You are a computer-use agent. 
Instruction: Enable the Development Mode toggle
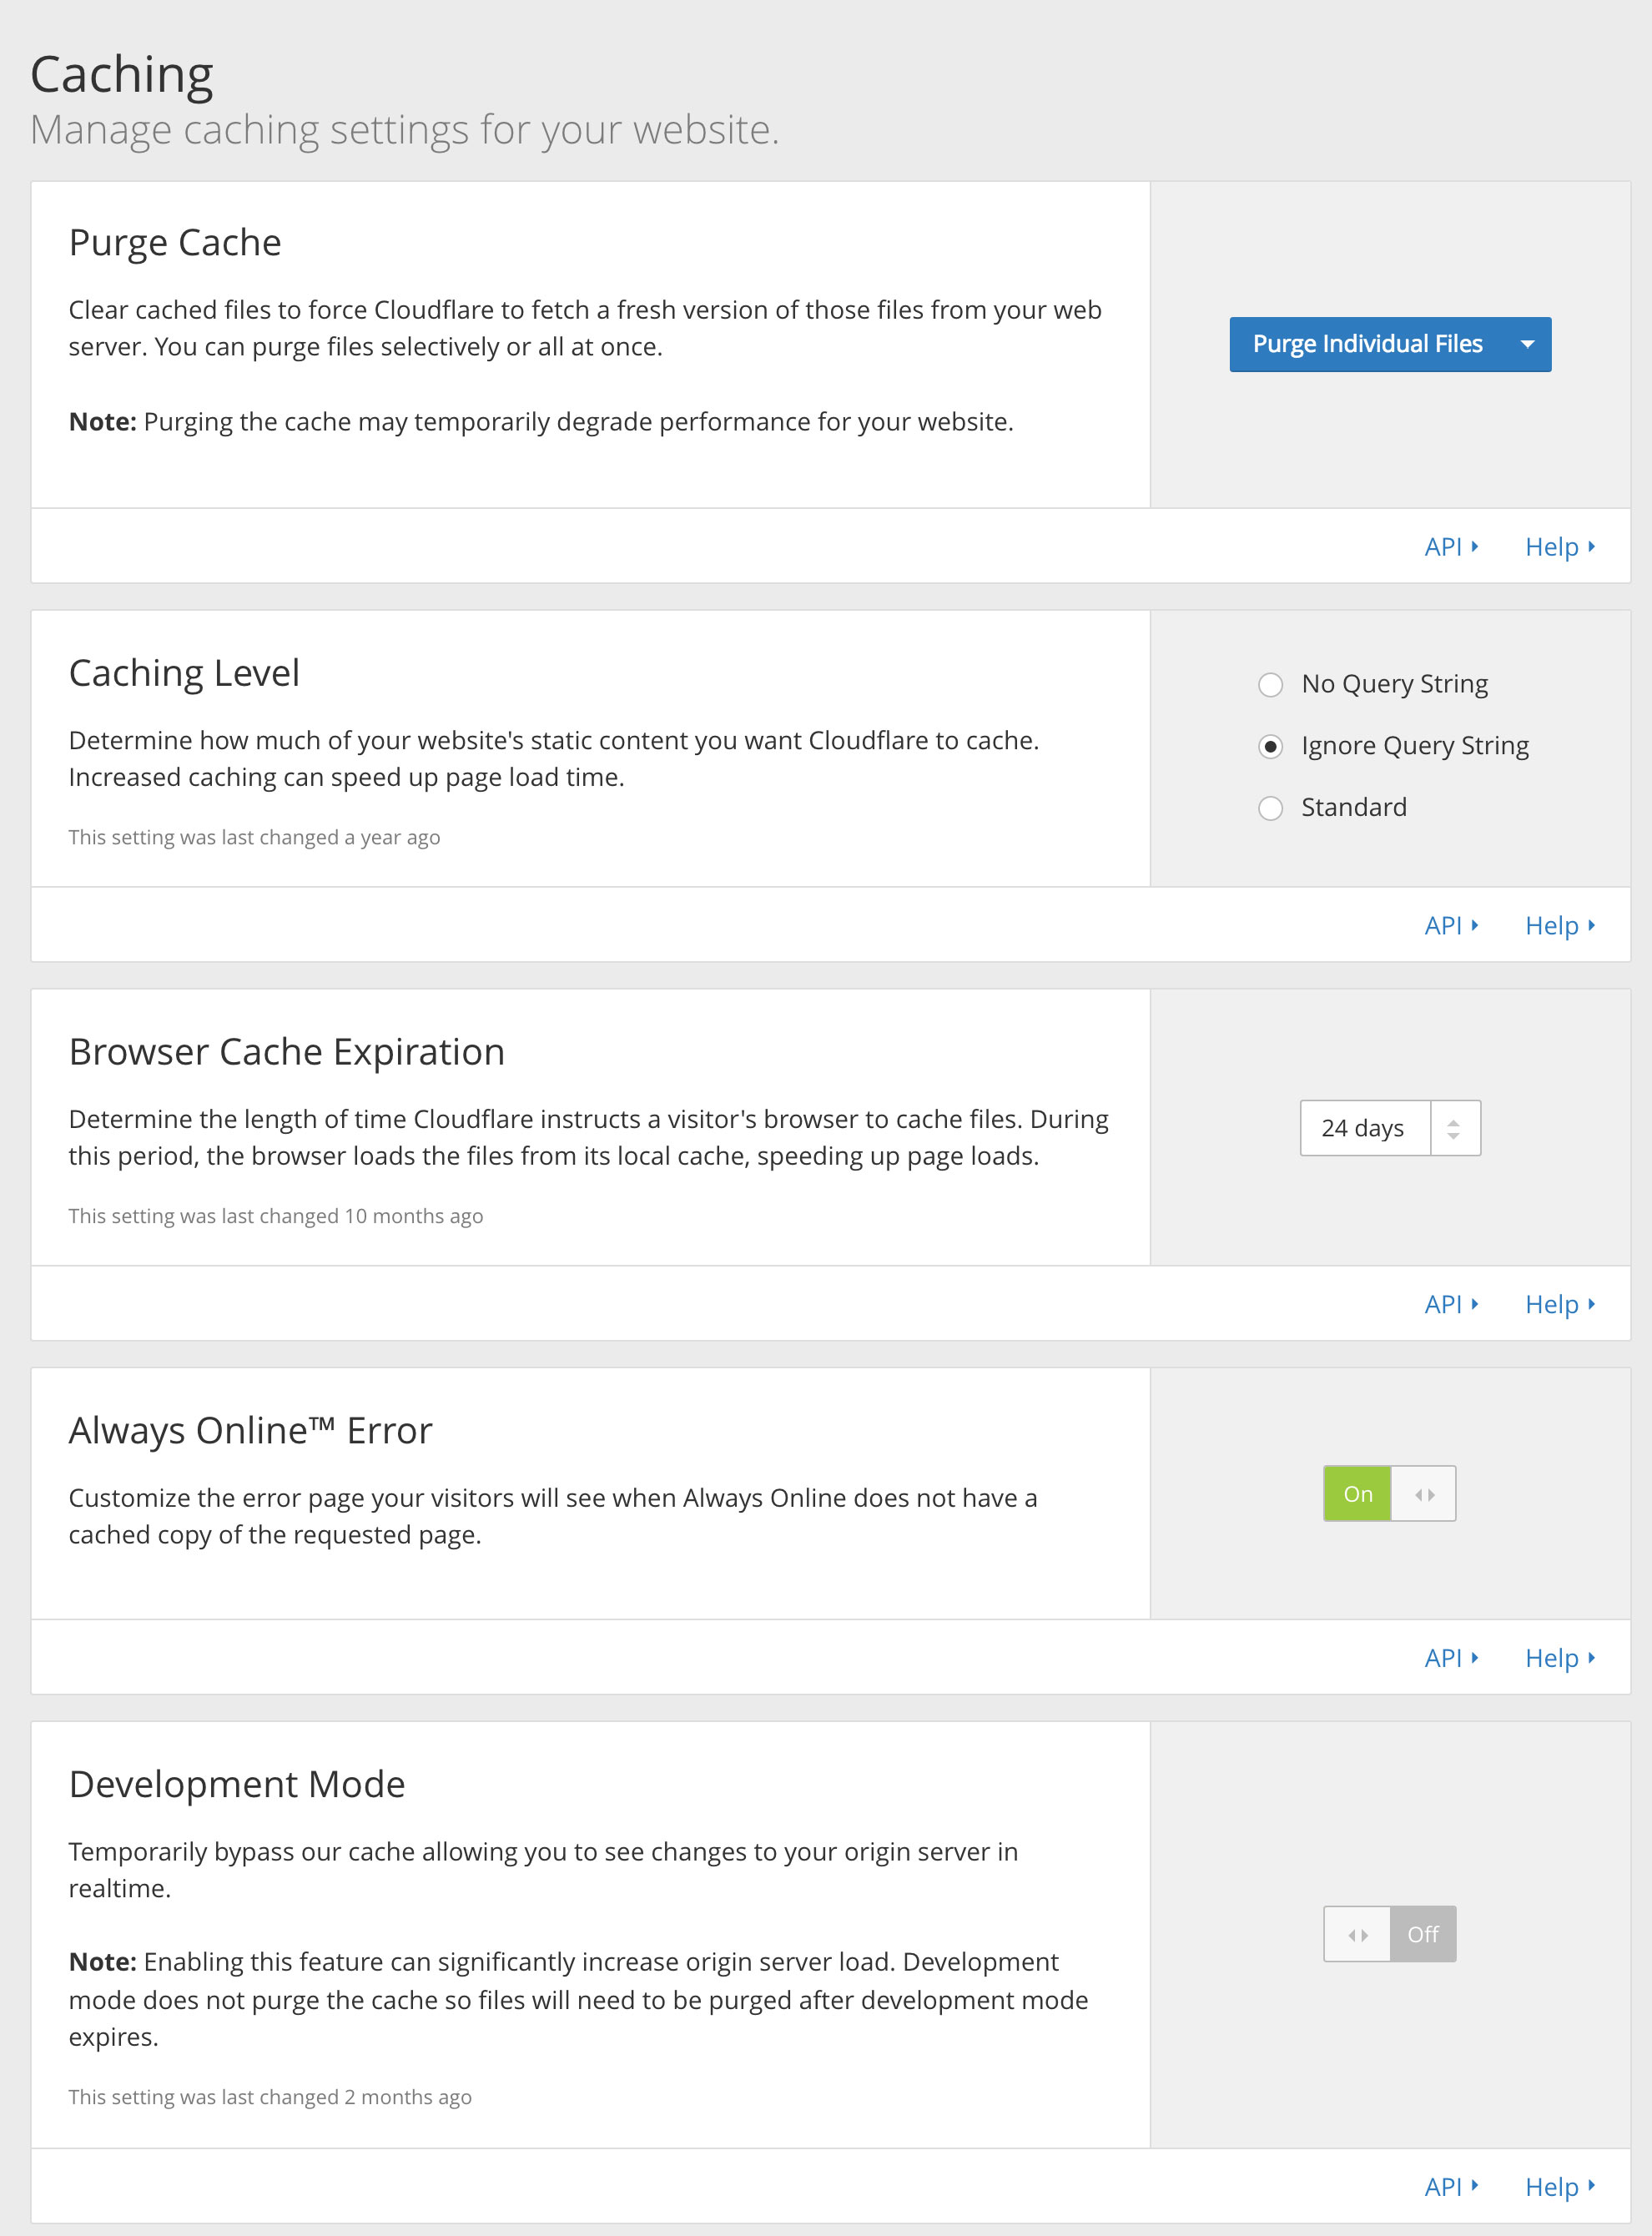(x=1389, y=1934)
